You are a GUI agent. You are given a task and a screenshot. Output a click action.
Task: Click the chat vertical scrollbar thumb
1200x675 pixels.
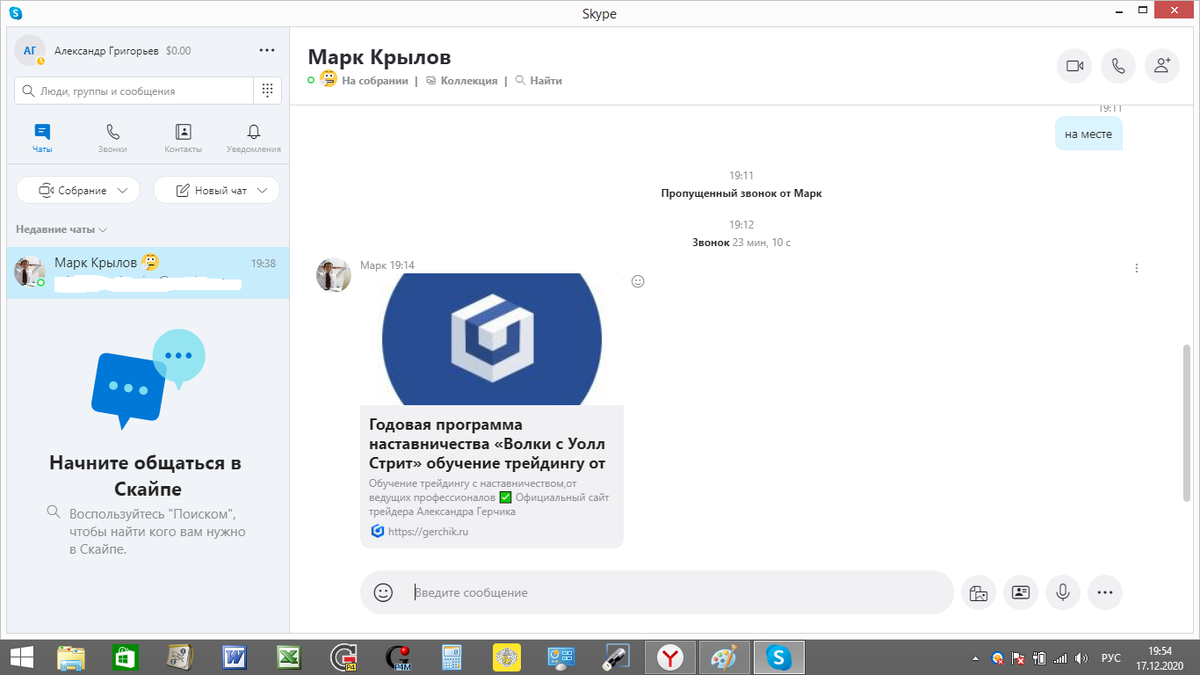(x=1188, y=423)
